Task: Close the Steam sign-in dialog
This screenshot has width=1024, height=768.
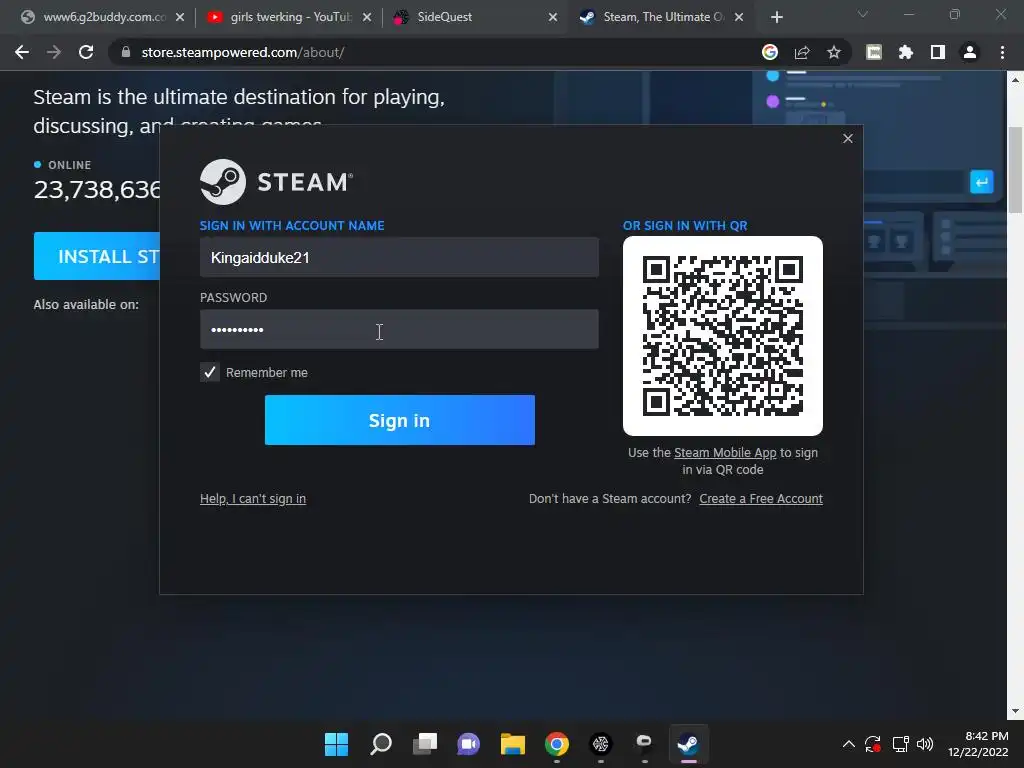Action: 848,138
